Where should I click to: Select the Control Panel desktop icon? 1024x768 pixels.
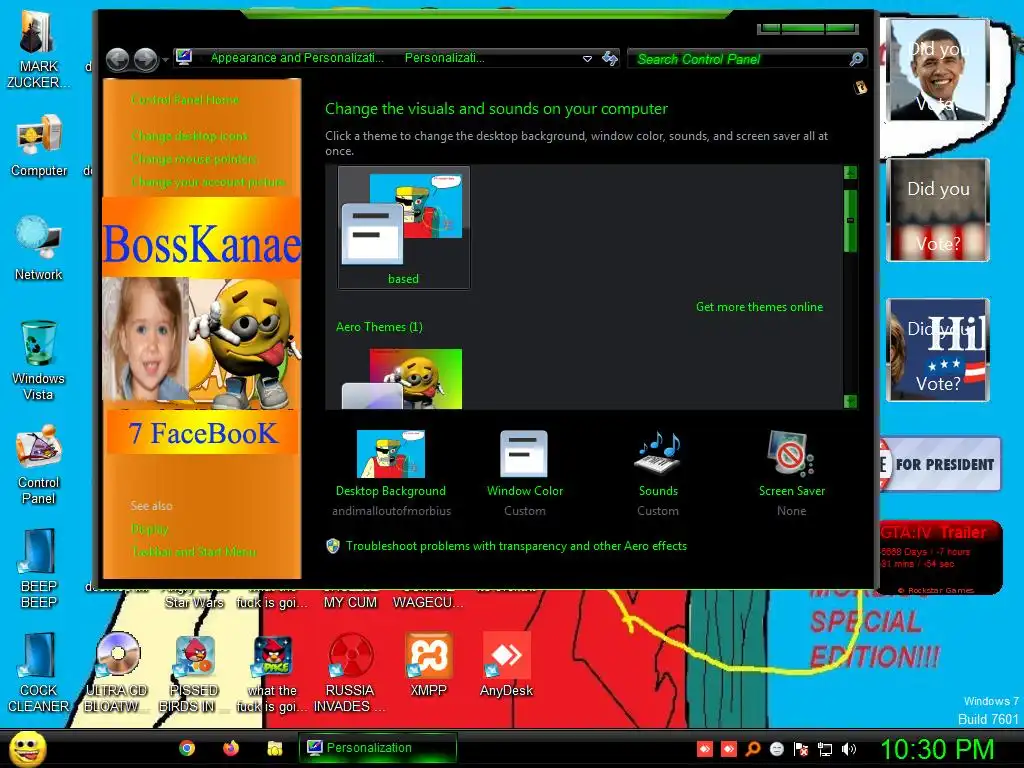tap(39, 464)
